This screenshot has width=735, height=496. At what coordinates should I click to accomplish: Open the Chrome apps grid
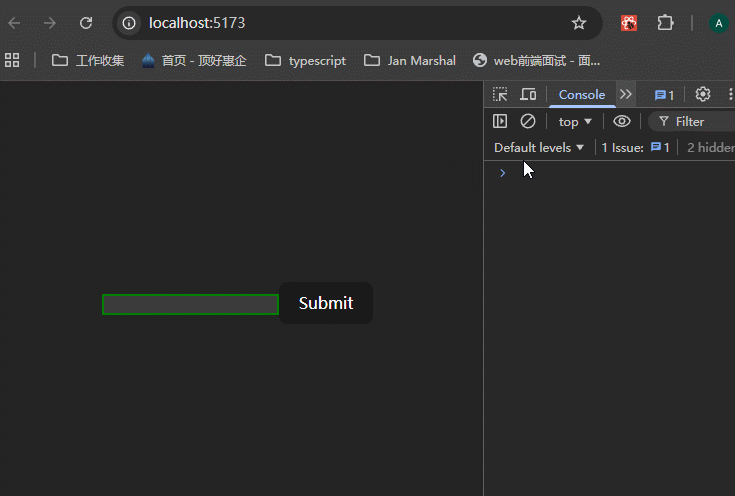(x=12, y=60)
